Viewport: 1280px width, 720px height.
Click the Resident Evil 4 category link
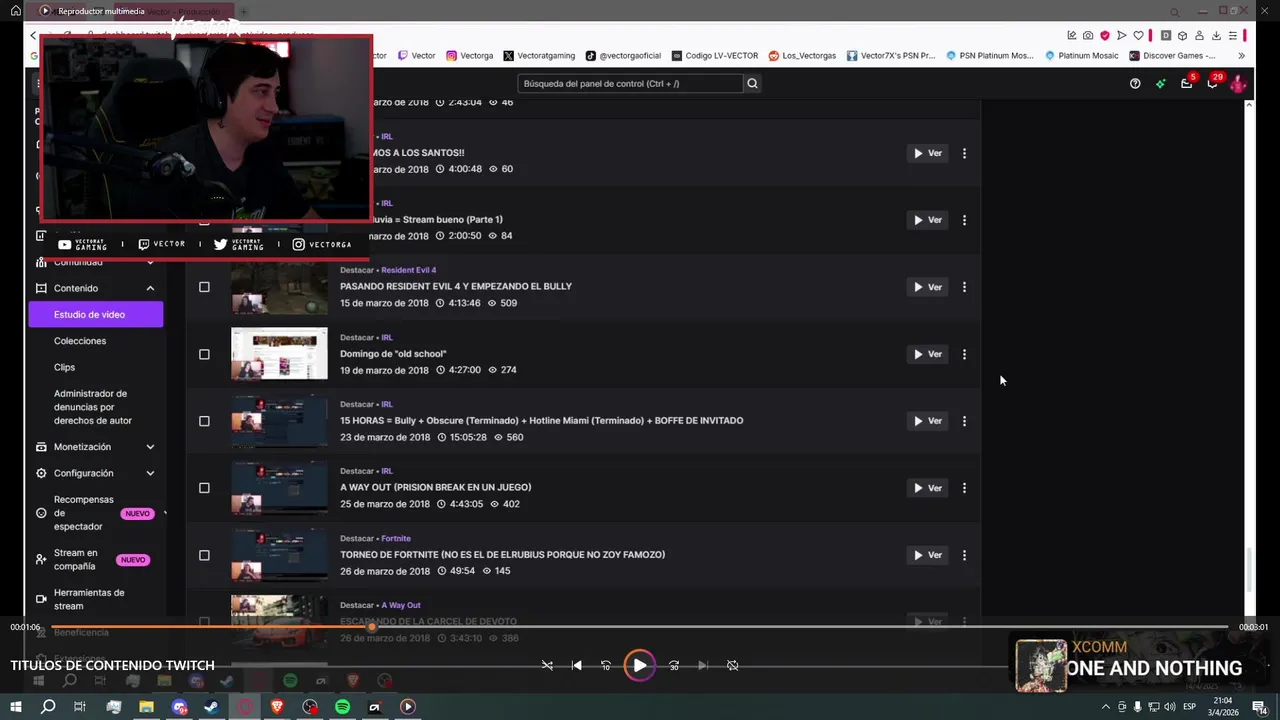coord(408,270)
